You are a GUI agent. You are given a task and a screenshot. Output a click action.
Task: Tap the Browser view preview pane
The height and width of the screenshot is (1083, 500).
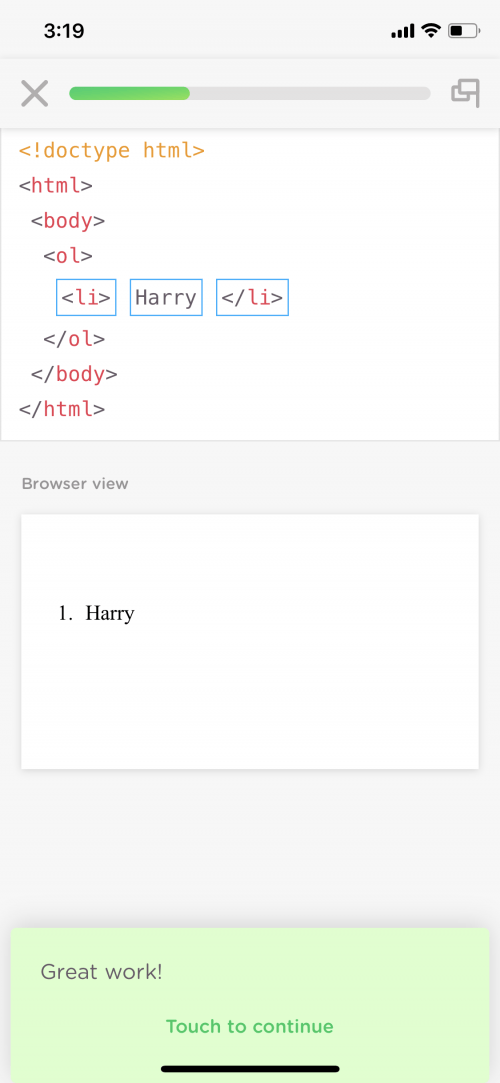(249, 642)
